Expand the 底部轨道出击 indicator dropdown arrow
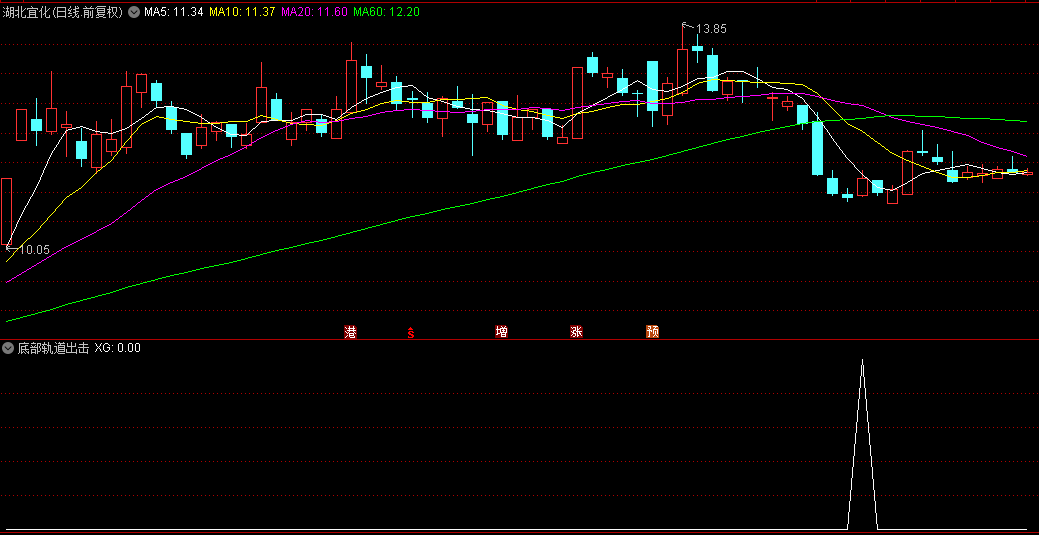The image size is (1039, 535). (x=8, y=347)
